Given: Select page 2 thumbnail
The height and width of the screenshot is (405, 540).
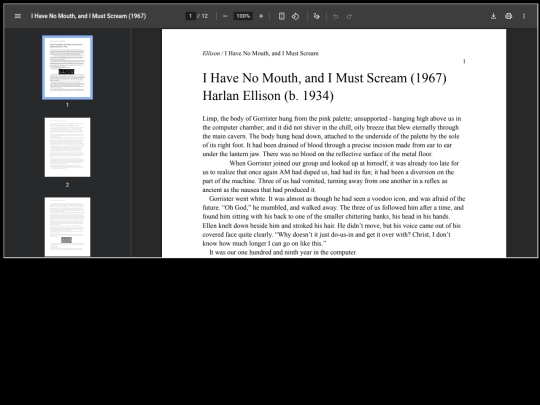Looking at the screenshot, I should (68, 147).
